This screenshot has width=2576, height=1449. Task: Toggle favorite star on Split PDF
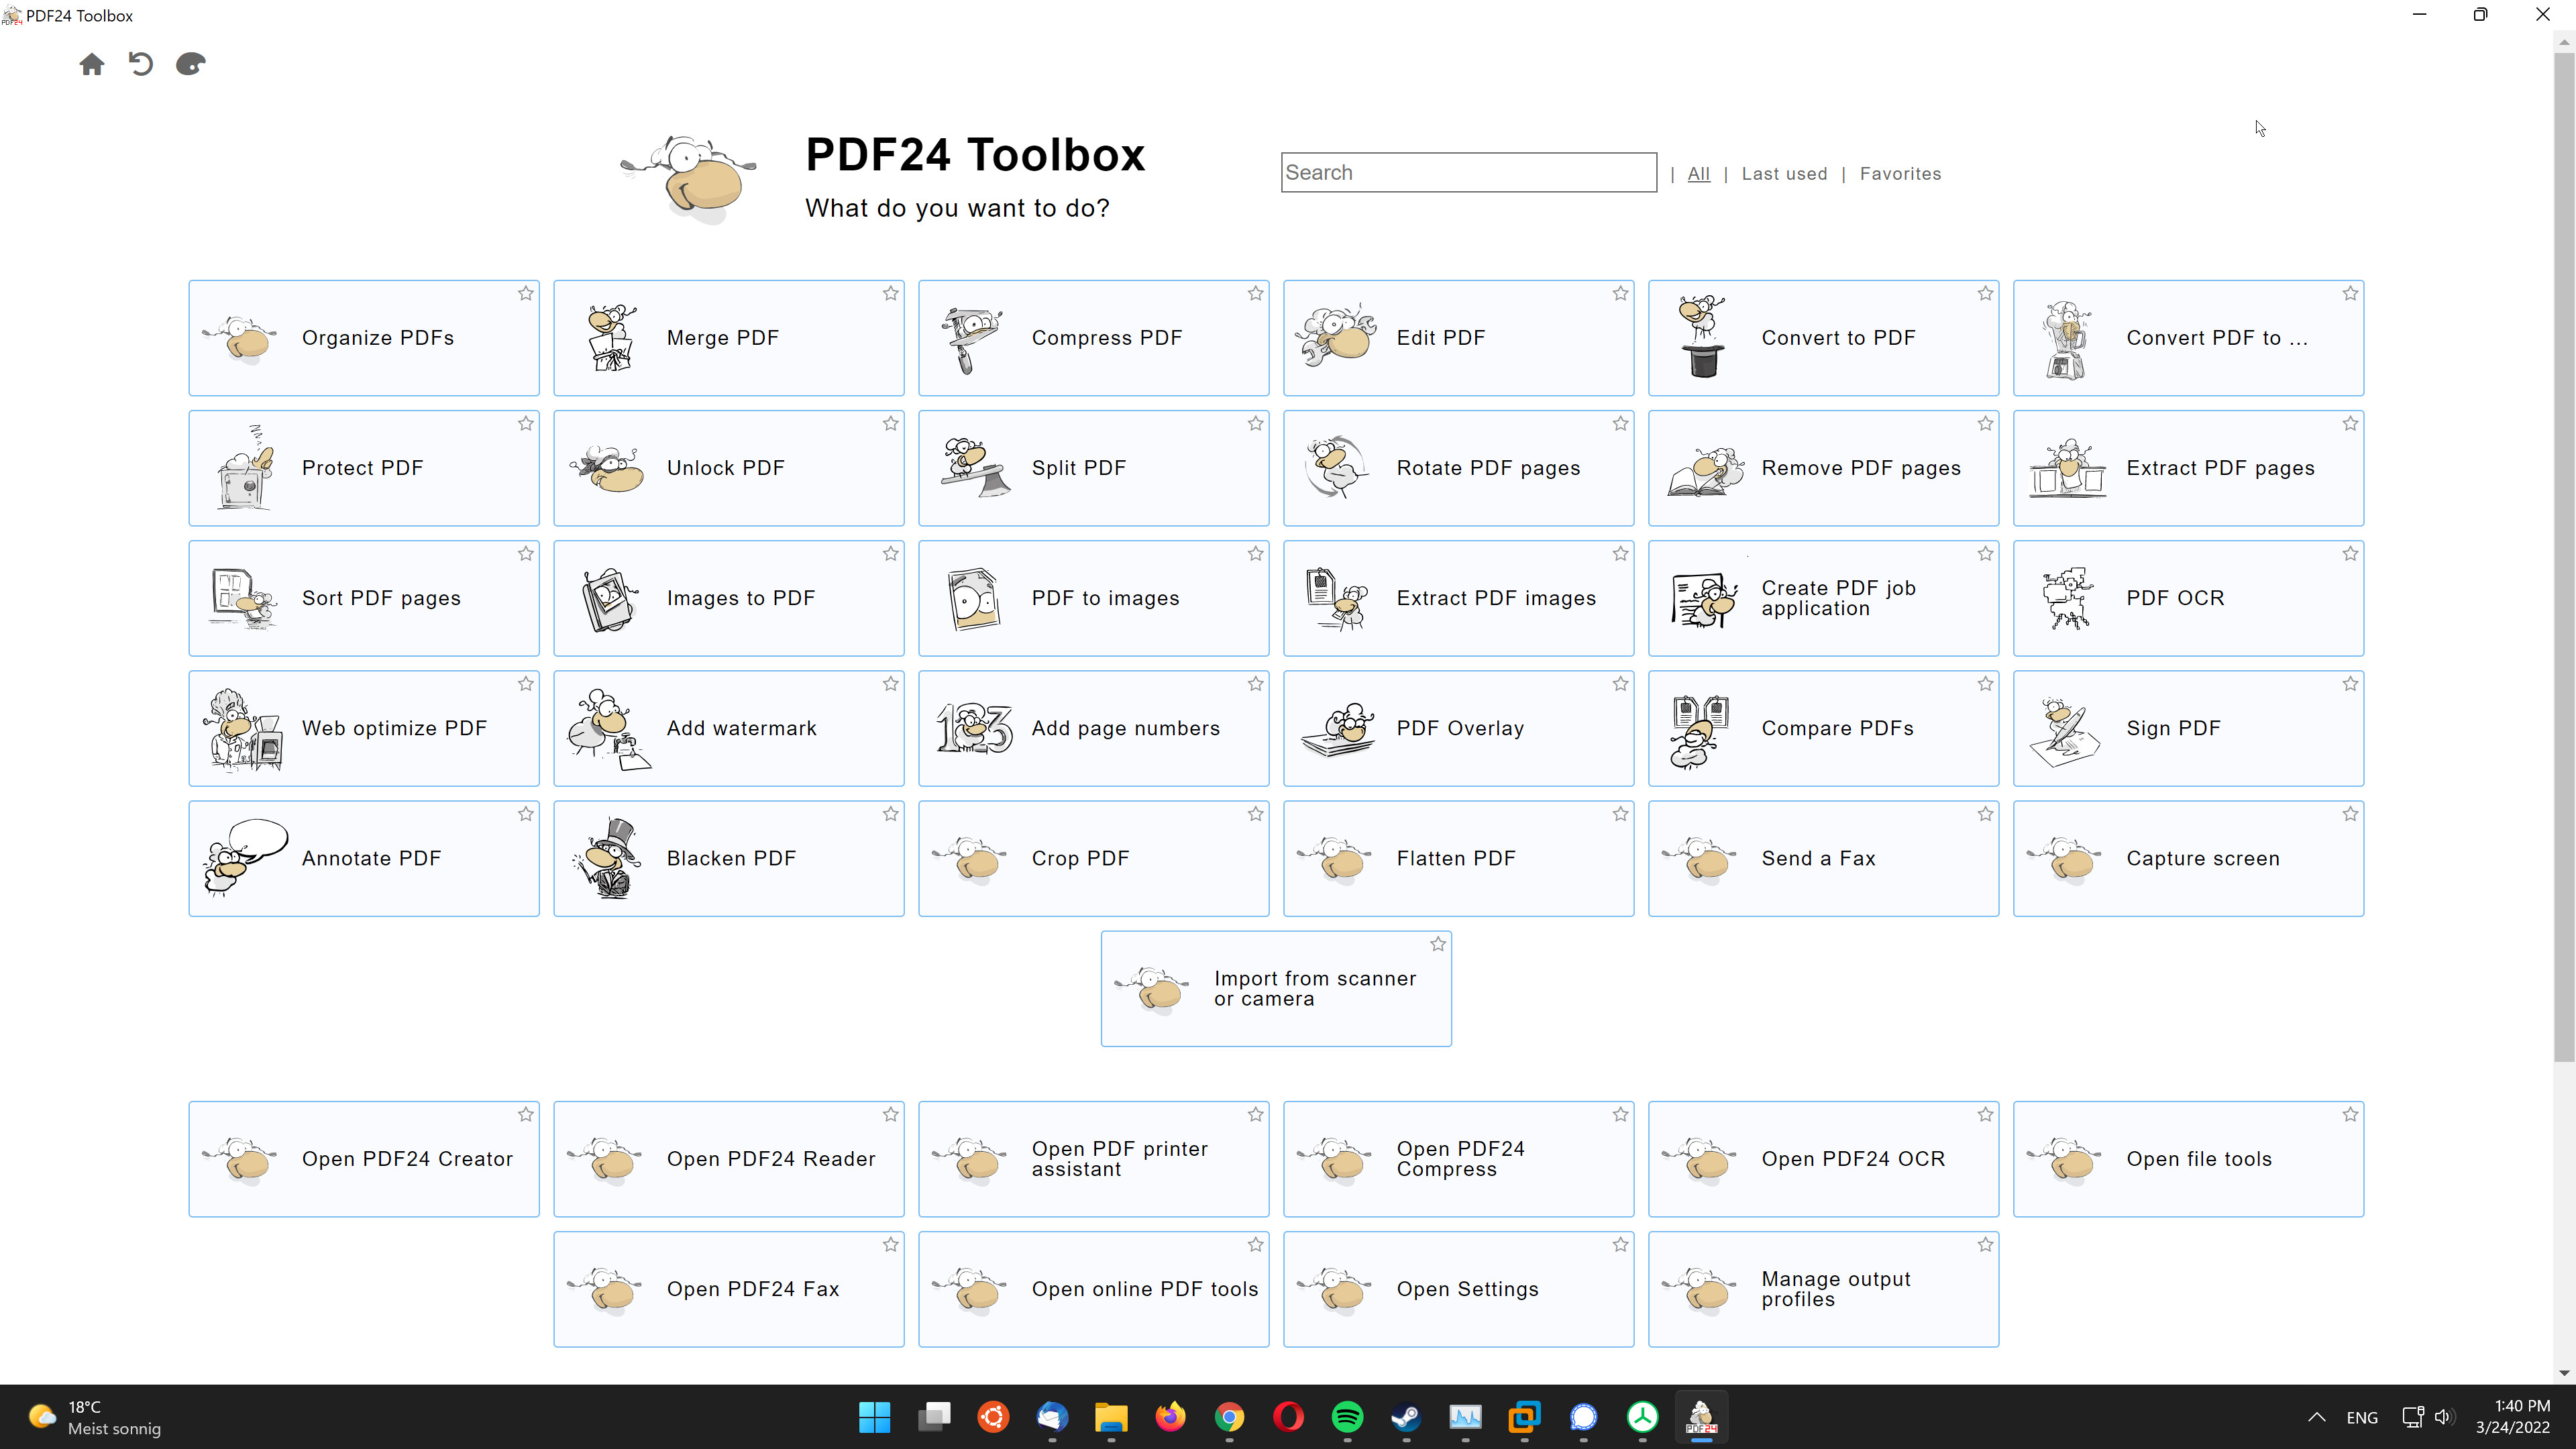coord(1255,423)
